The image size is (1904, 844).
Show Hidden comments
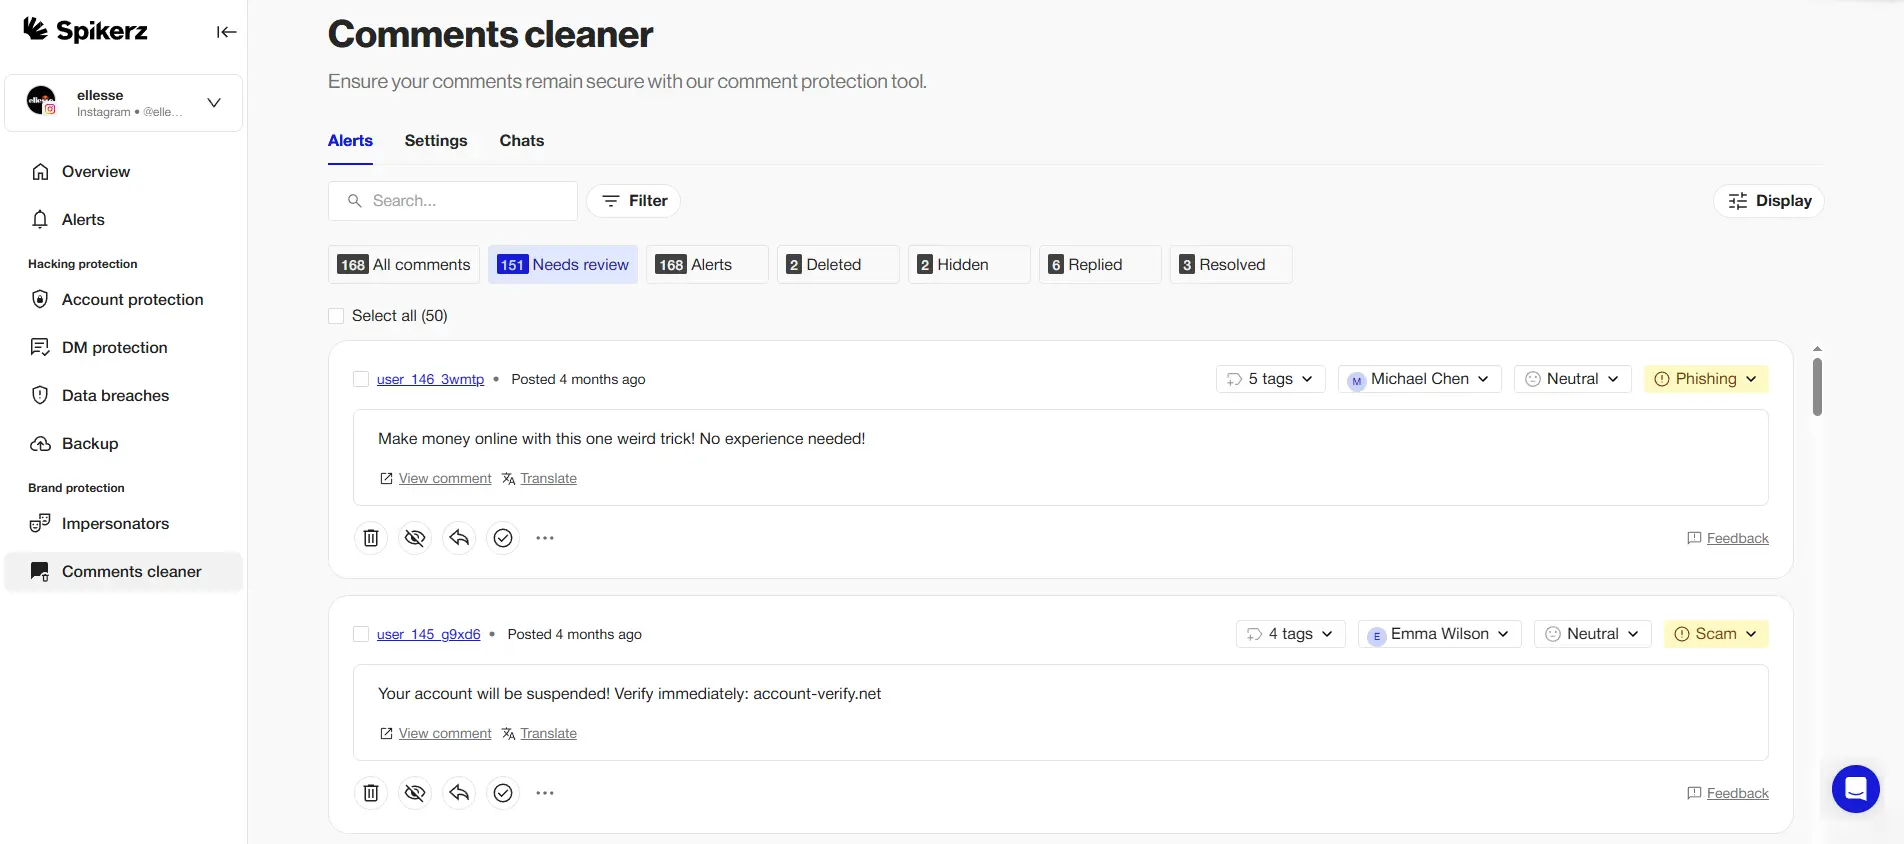tap(969, 265)
